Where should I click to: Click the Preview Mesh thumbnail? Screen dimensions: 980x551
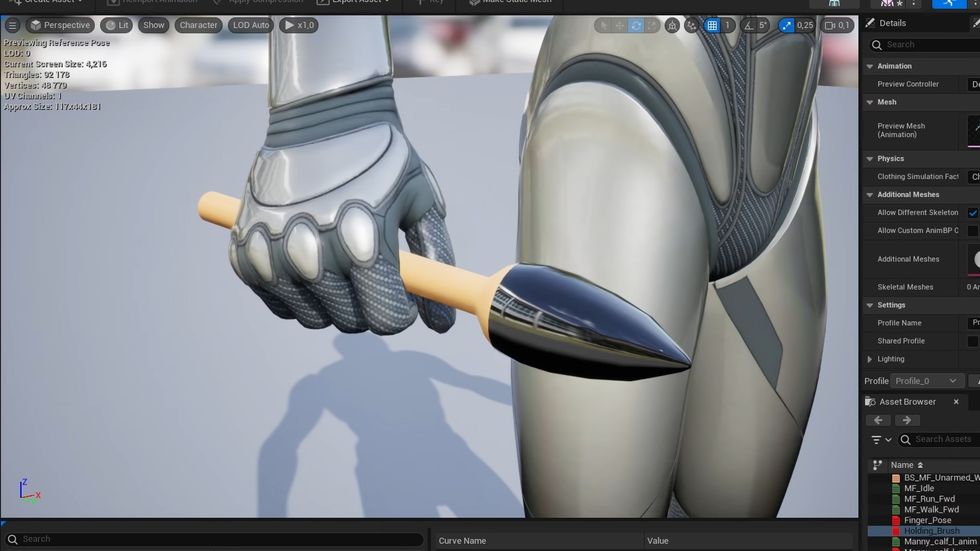[x=974, y=131]
